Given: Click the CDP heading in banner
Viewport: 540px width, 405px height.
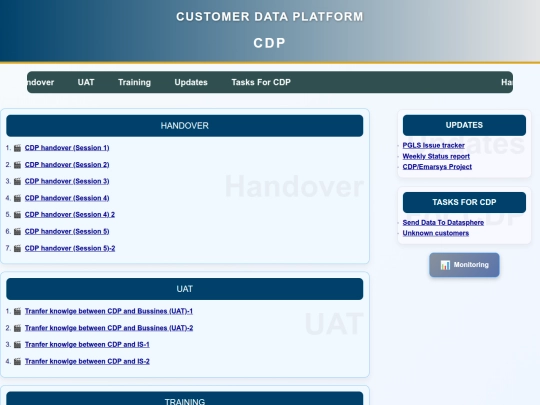Looking at the screenshot, I should (270, 43).
